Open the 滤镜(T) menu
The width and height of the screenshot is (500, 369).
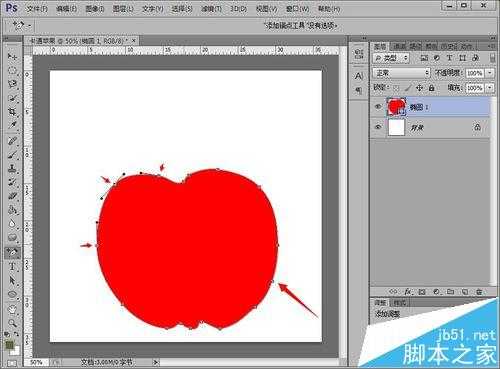click(x=211, y=8)
